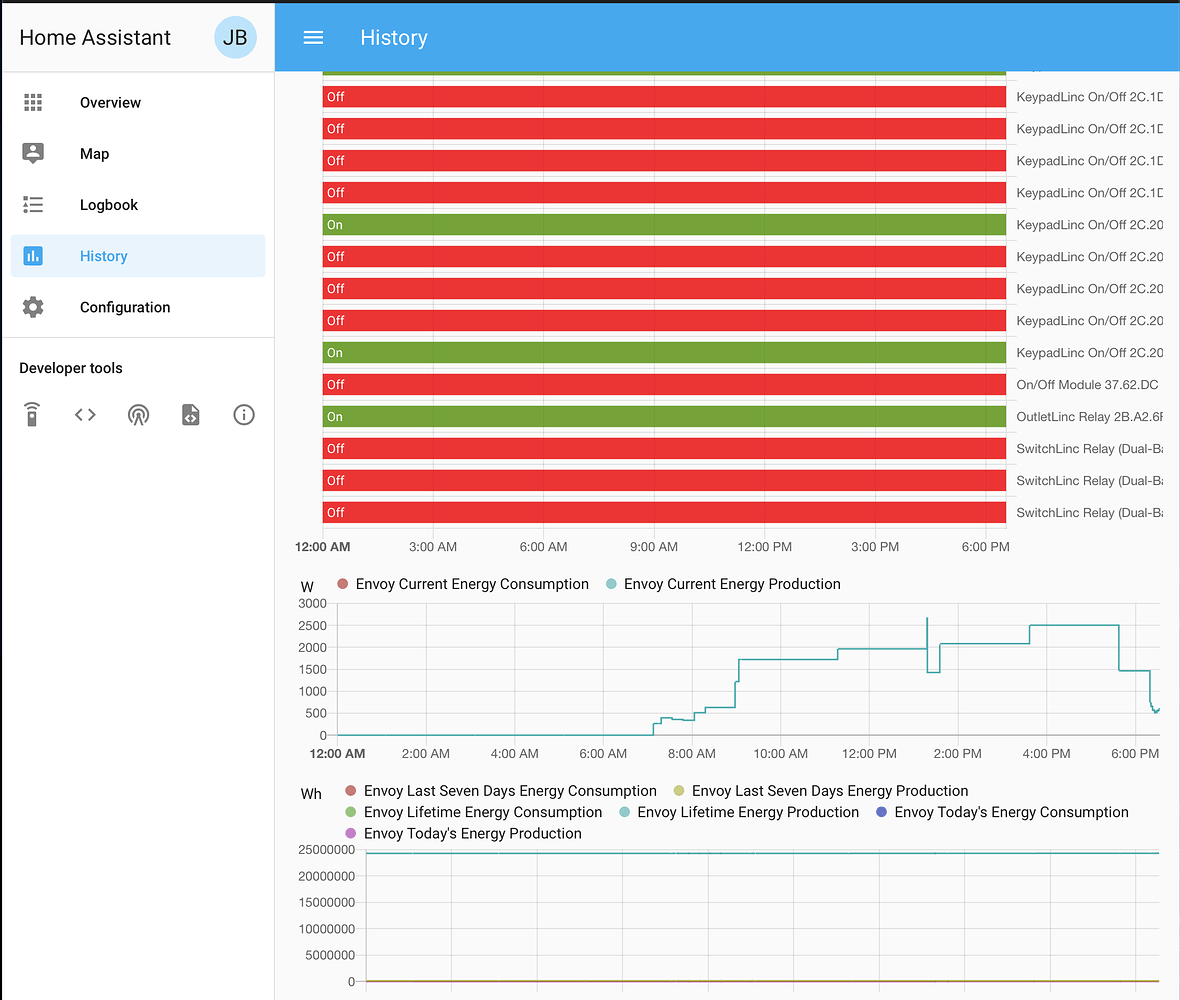Open the hamburger menu in header
Viewport: 1180px width, 1000px height.
[313, 38]
